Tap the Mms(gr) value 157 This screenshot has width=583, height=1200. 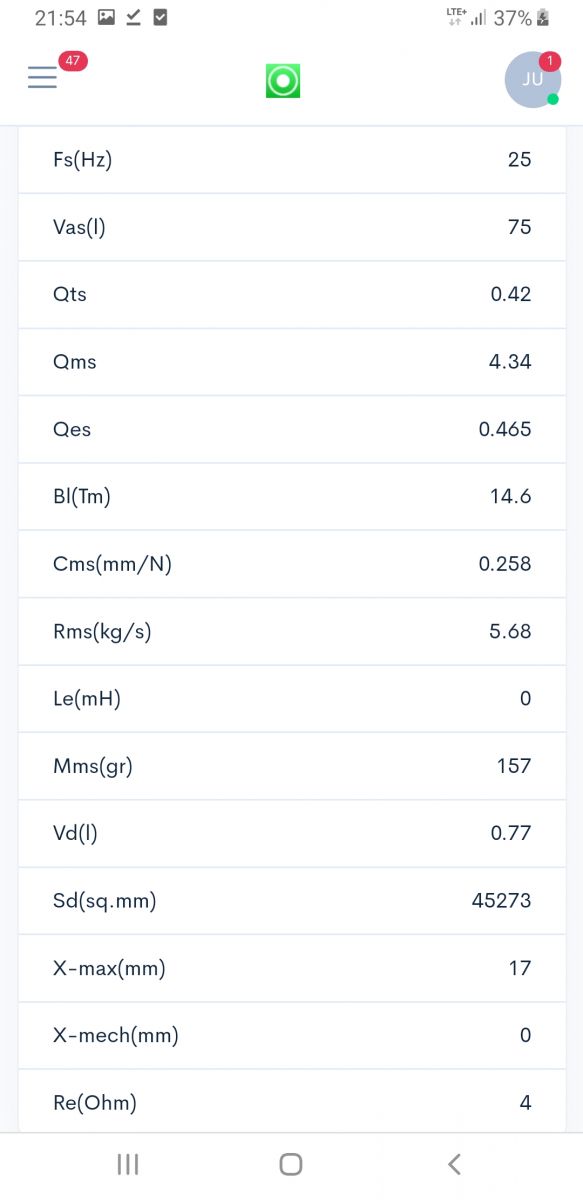[514, 766]
